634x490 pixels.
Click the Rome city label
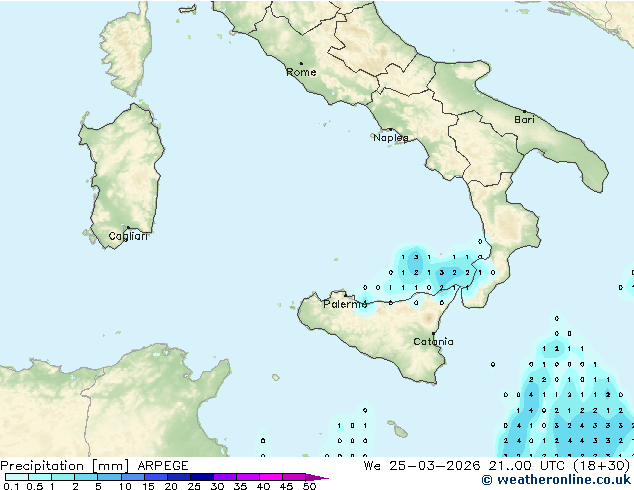301,72
